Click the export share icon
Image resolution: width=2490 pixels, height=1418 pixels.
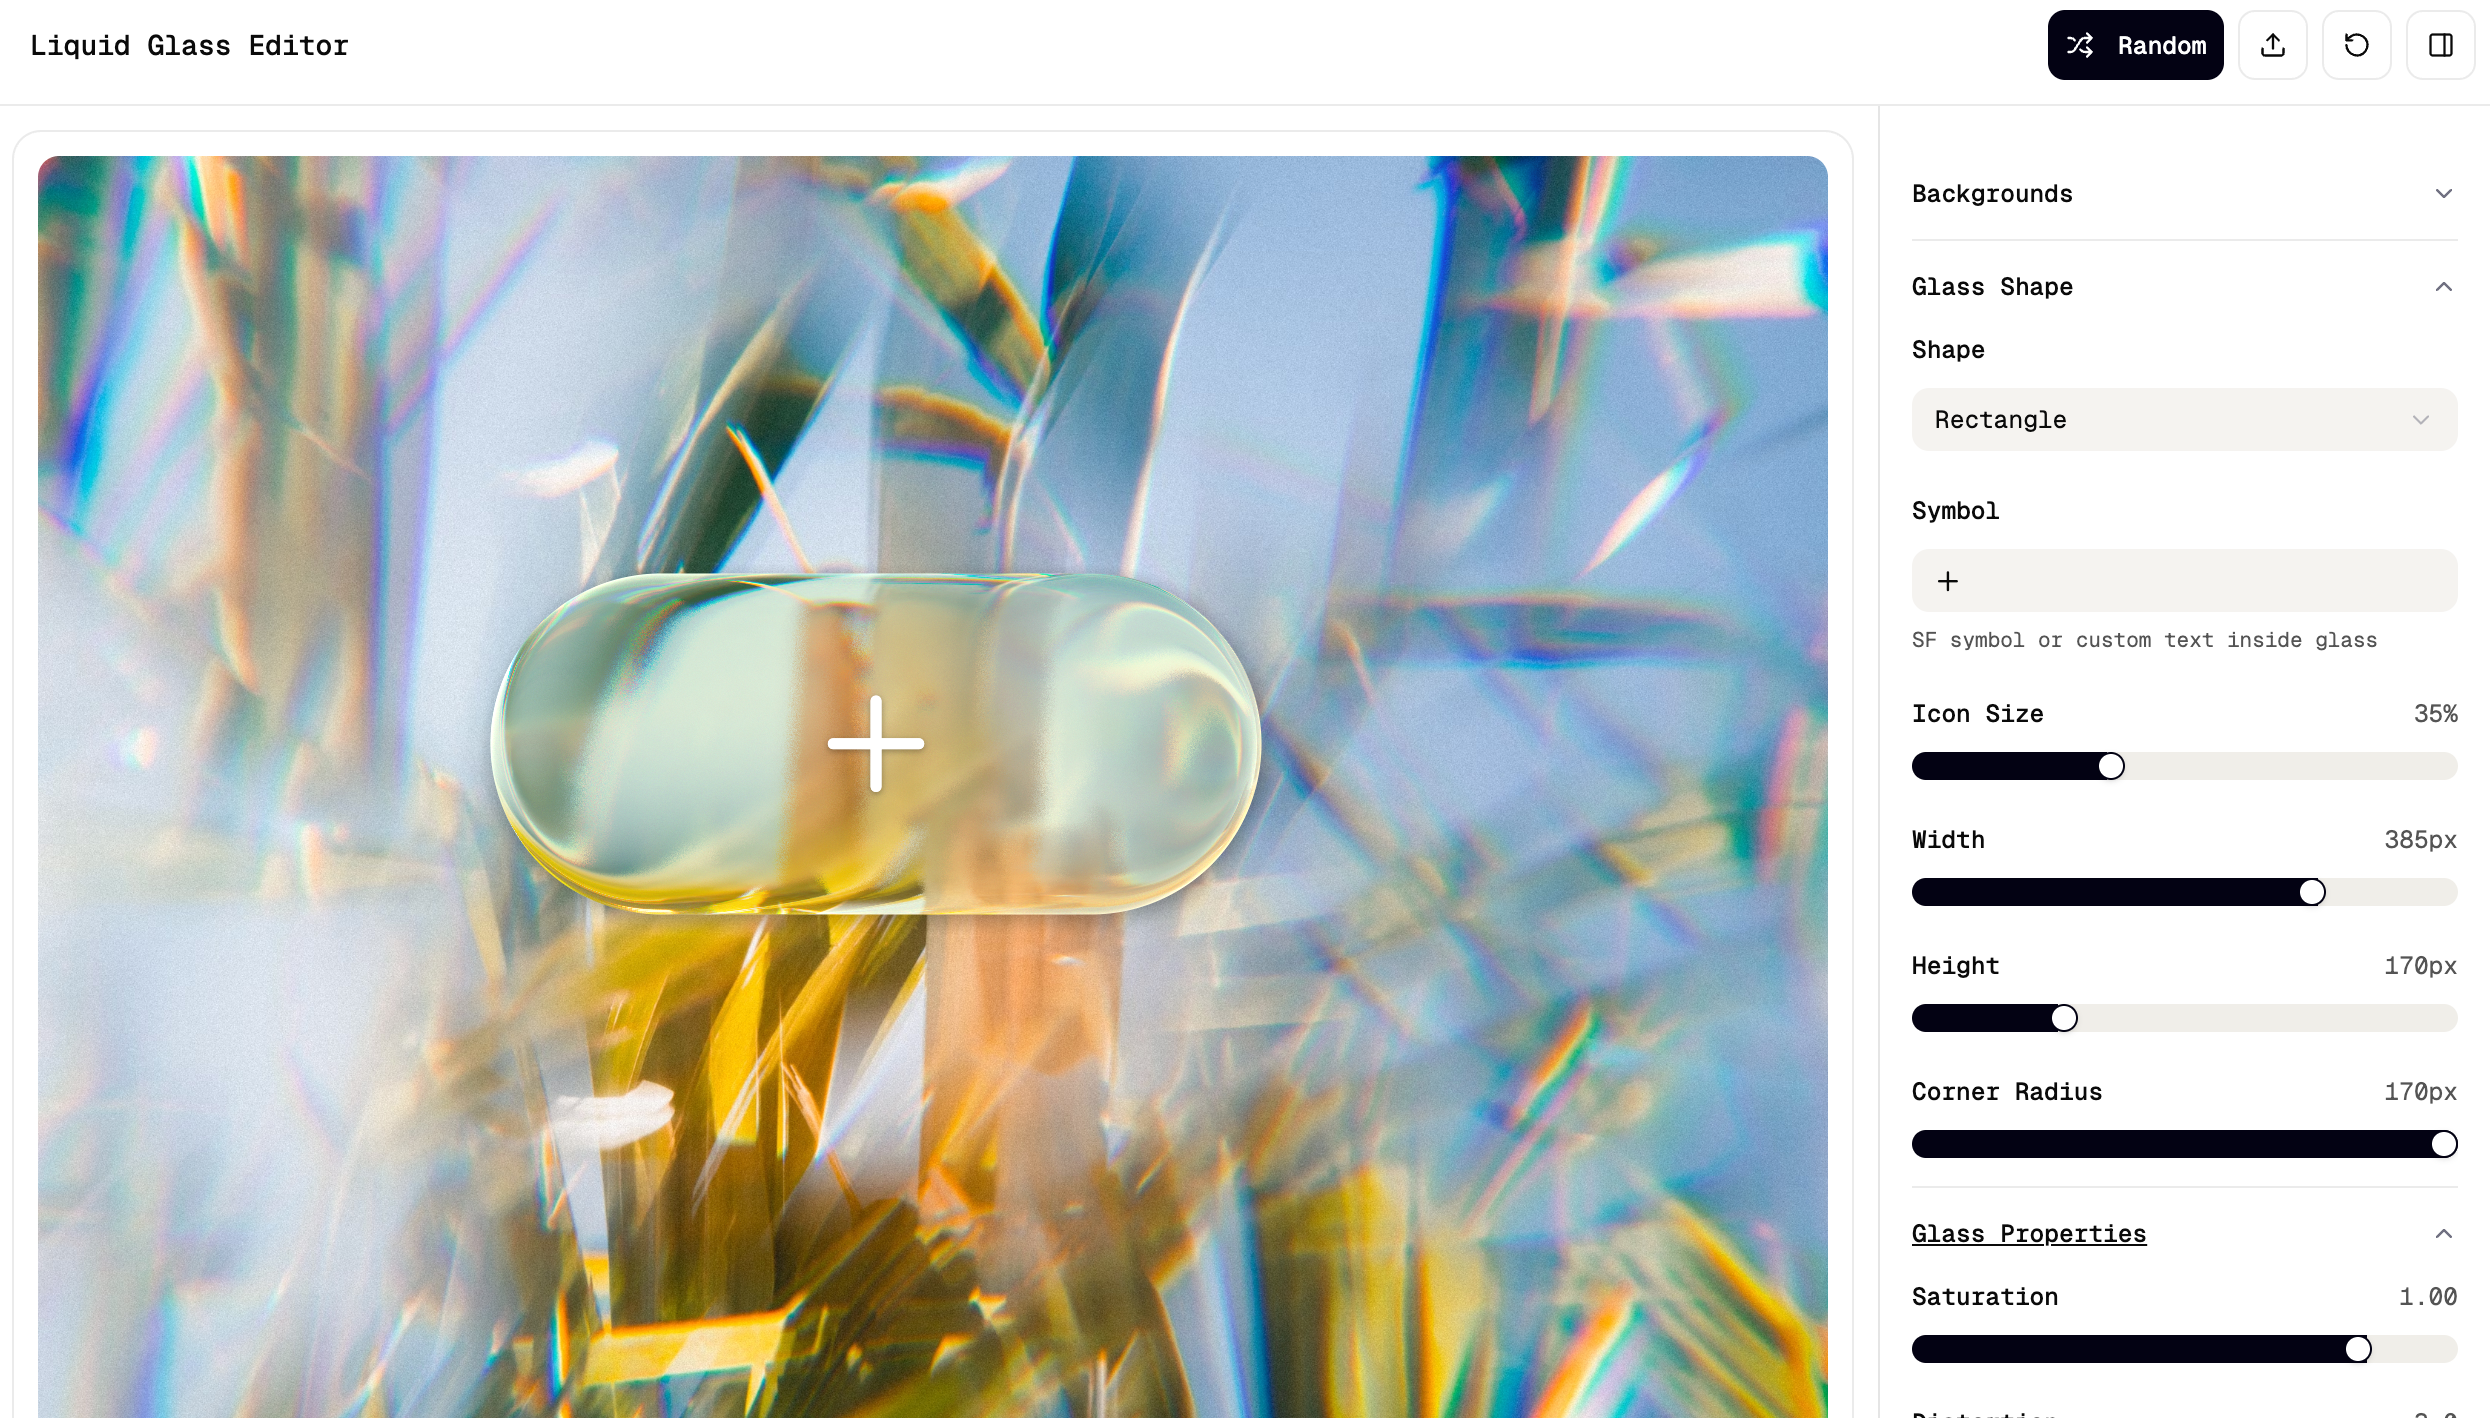click(2273, 45)
